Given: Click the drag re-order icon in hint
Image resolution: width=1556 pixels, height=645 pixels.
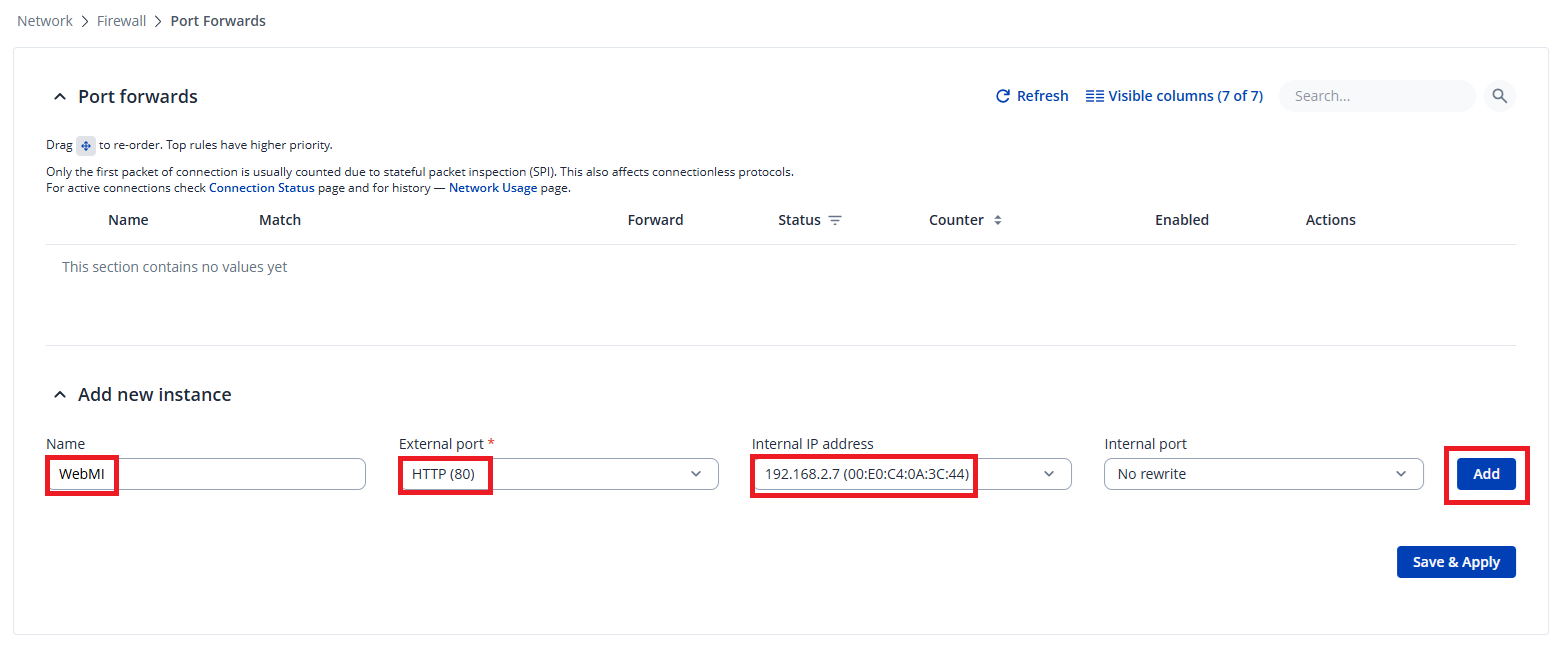Looking at the screenshot, I should pos(86,145).
